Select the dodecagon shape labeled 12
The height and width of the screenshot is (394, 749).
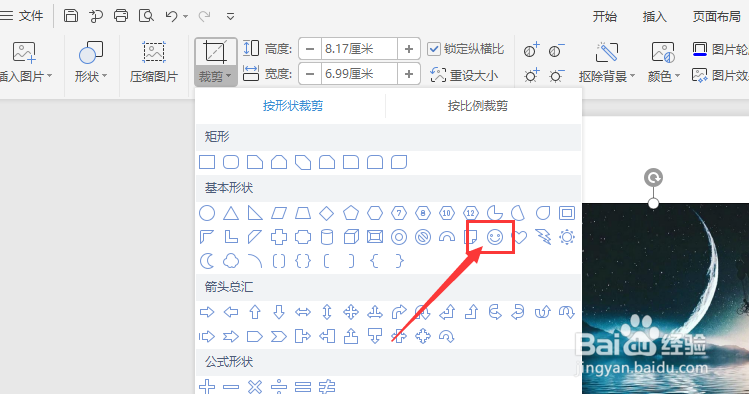pos(471,213)
